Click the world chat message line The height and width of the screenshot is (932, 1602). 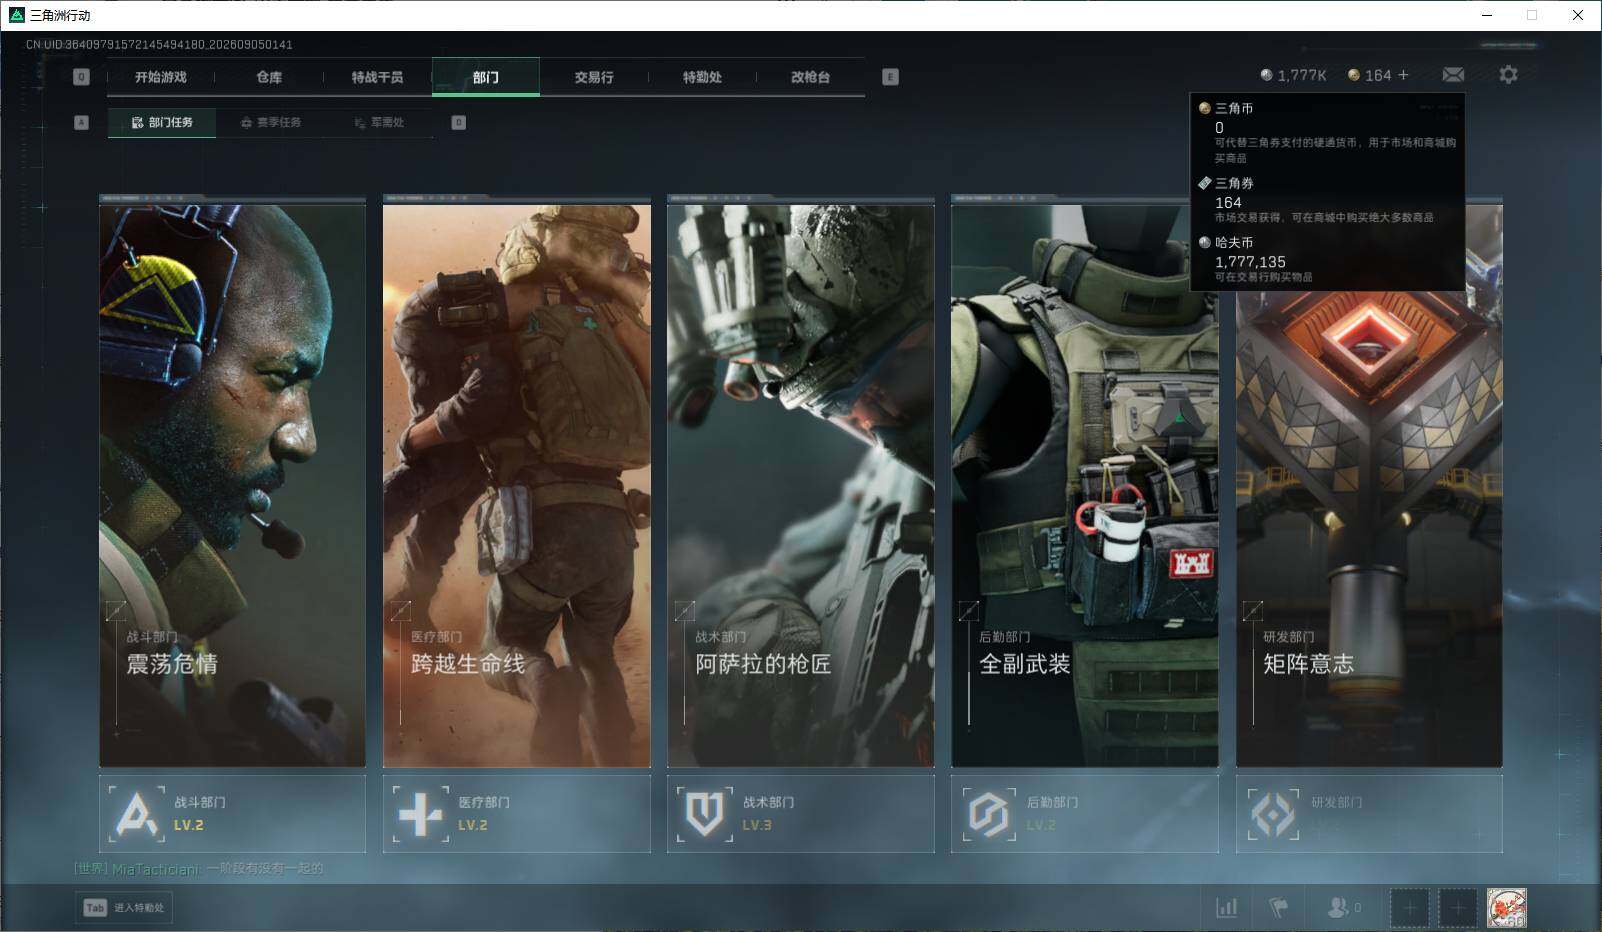click(199, 868)
